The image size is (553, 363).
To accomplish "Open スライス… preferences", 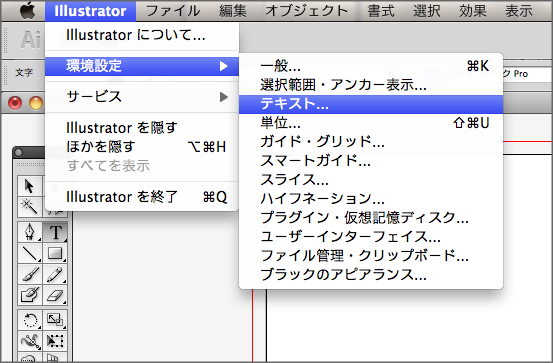I will (x=371, y=180).
